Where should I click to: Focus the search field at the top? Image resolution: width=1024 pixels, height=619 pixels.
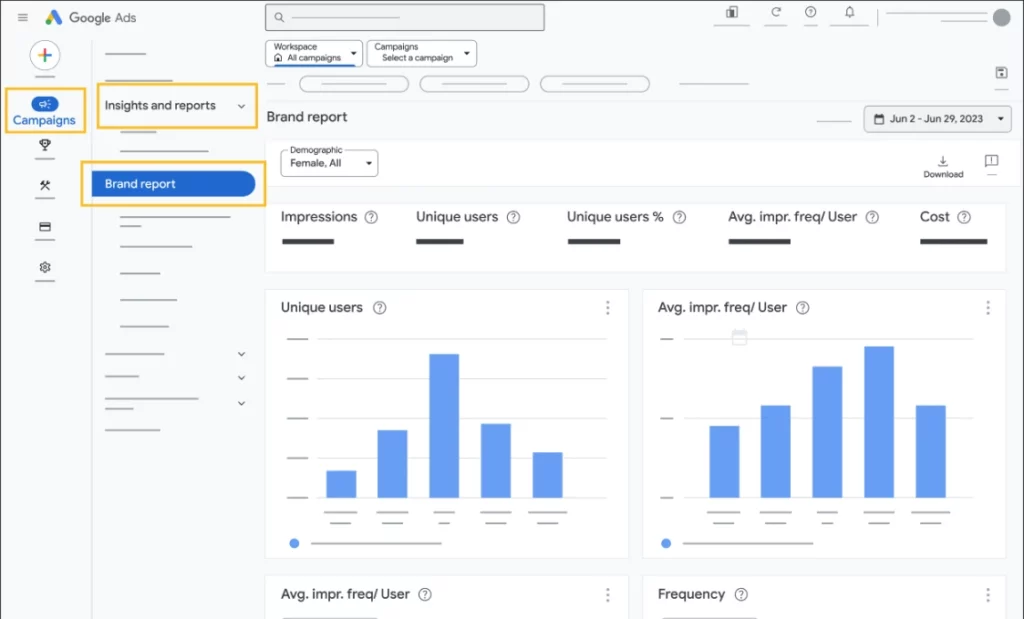click(405, 18)
